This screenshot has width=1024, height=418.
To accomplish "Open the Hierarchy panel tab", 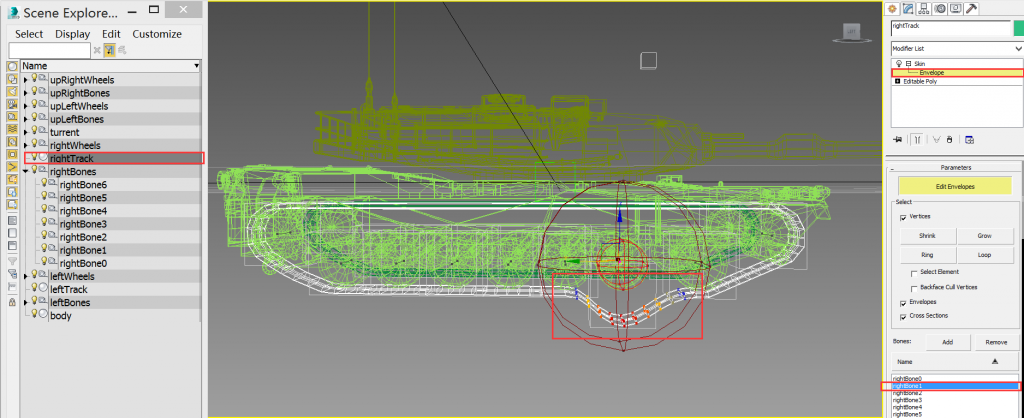I will [924, 9].
